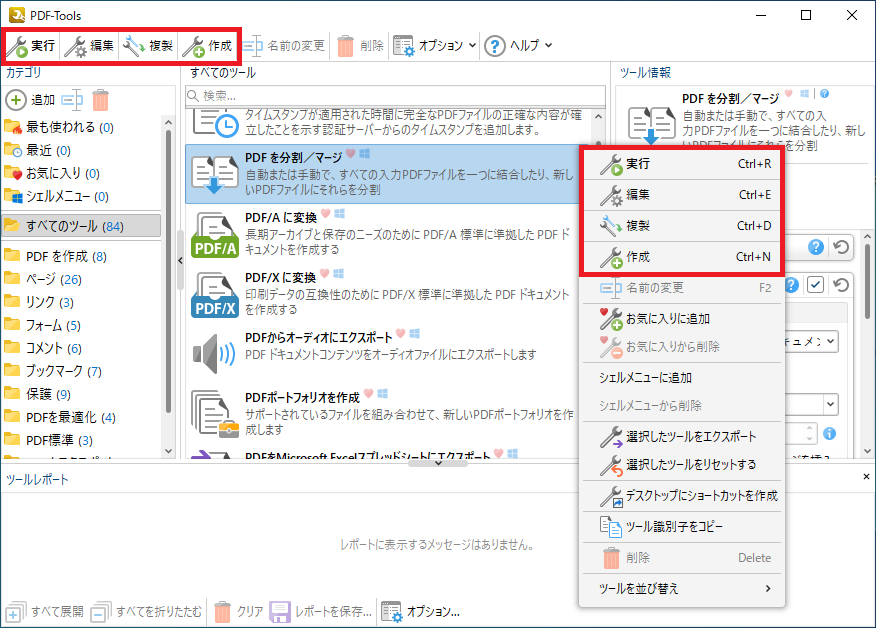876x628 pixels.
Task: Toggle the favorite heart next to PDF/X に変換
Action: click(324, 274)
